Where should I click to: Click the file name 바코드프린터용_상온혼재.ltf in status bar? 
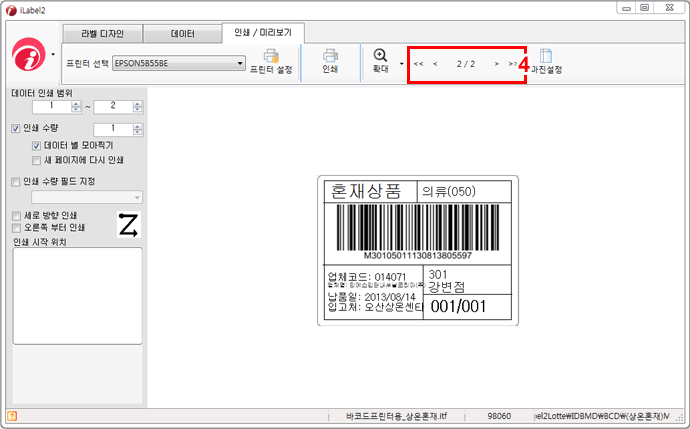396,416
